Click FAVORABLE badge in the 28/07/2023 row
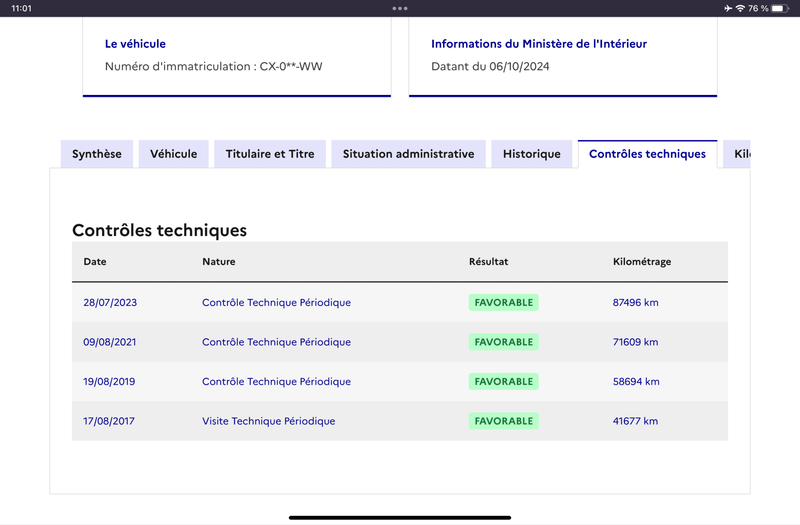This screenshot has height=525, width=800. (504, 303)
